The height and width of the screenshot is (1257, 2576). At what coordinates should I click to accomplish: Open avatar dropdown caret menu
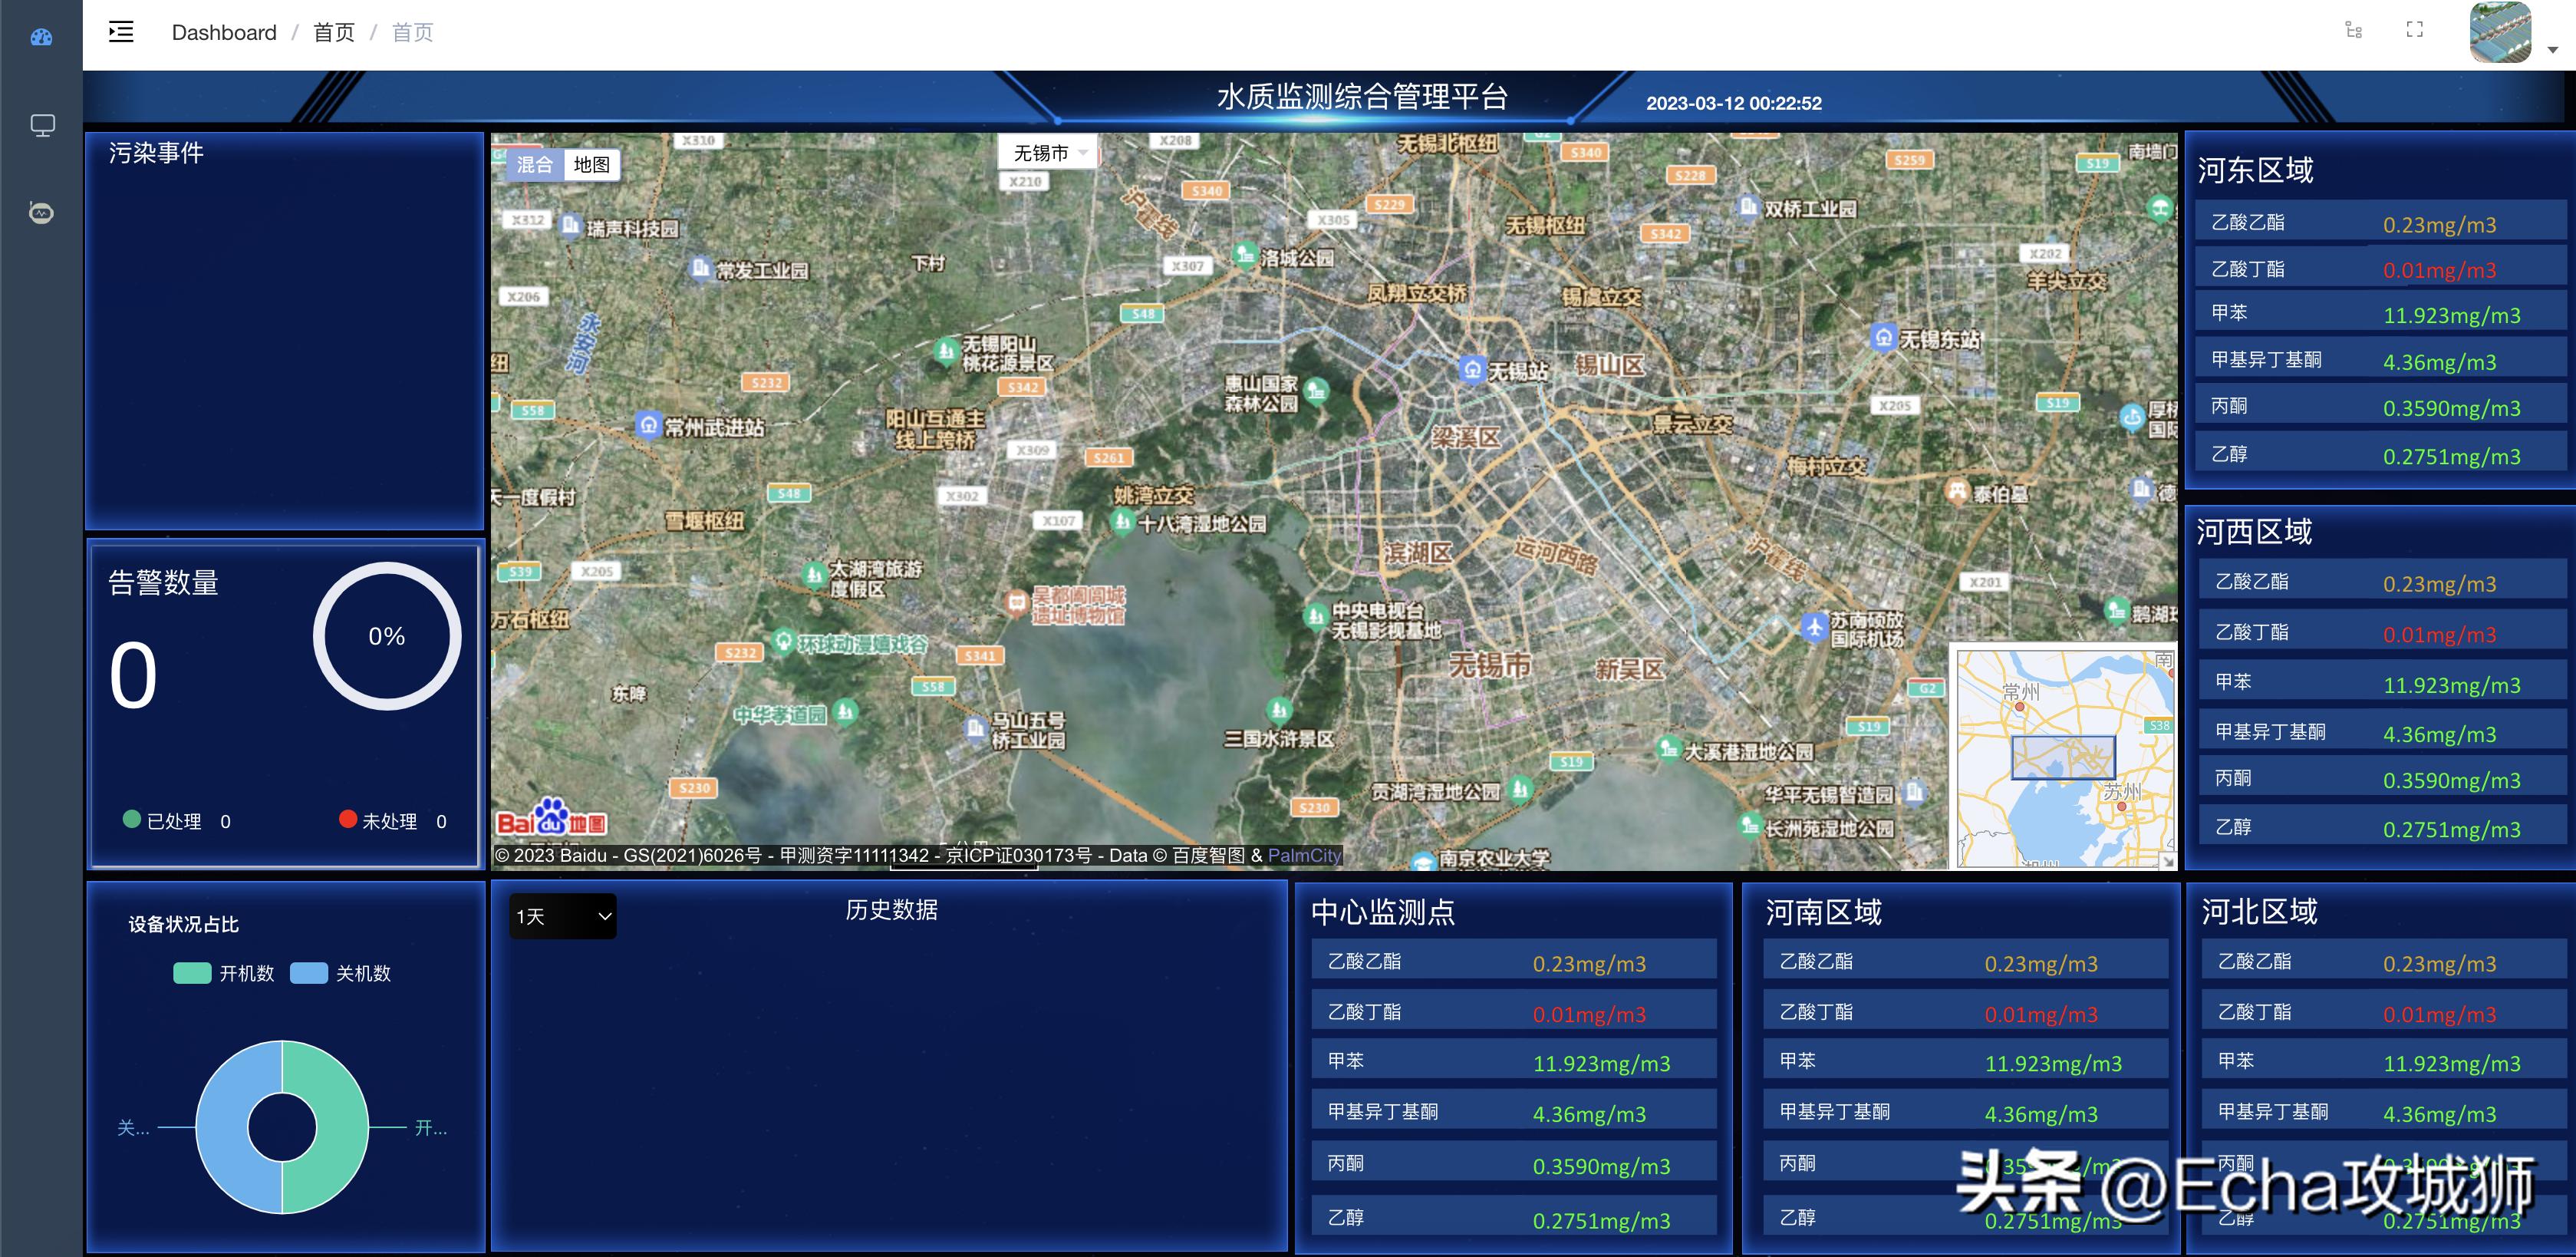(x=2552, y=49)
